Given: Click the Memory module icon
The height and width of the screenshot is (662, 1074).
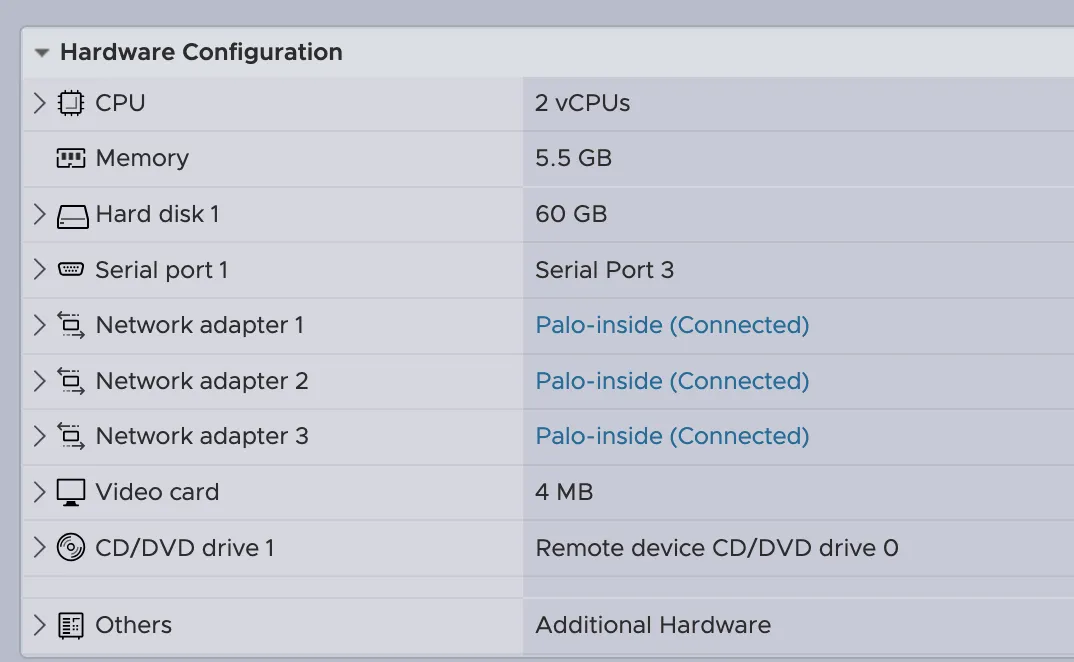Looking at the screenshot, I should tap(71, 158).
